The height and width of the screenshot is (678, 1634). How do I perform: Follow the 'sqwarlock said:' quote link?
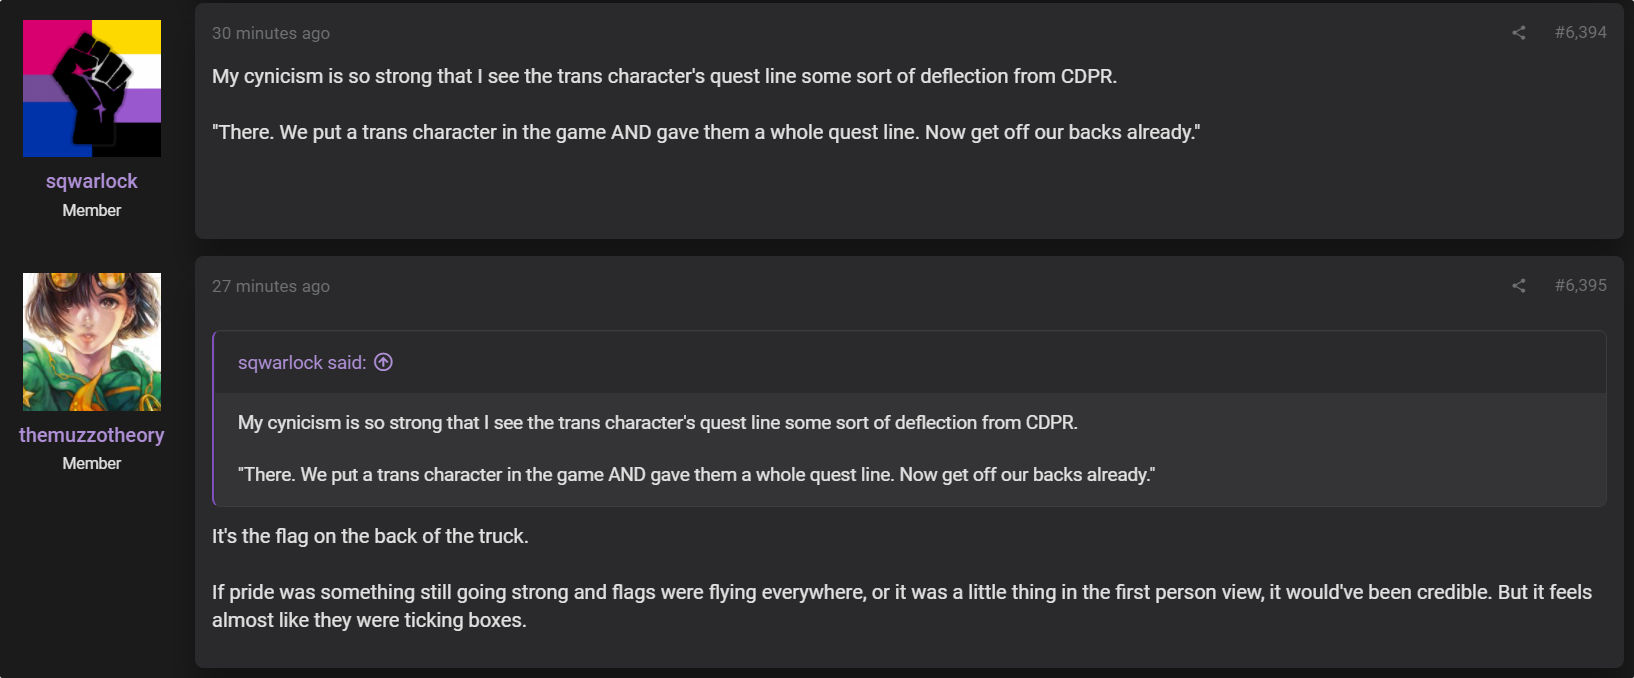(302, 362)
